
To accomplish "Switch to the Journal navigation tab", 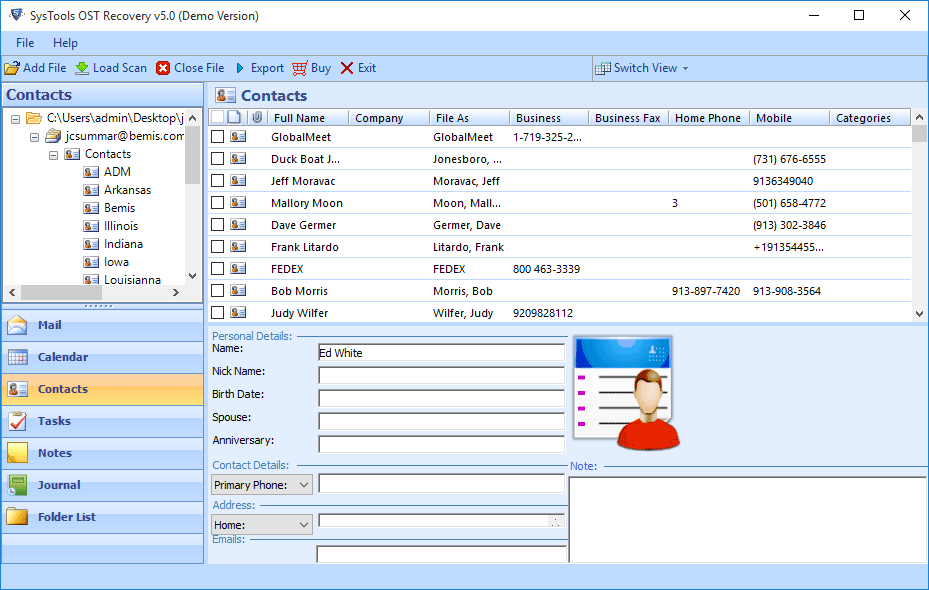I will [x=102, y=485].
